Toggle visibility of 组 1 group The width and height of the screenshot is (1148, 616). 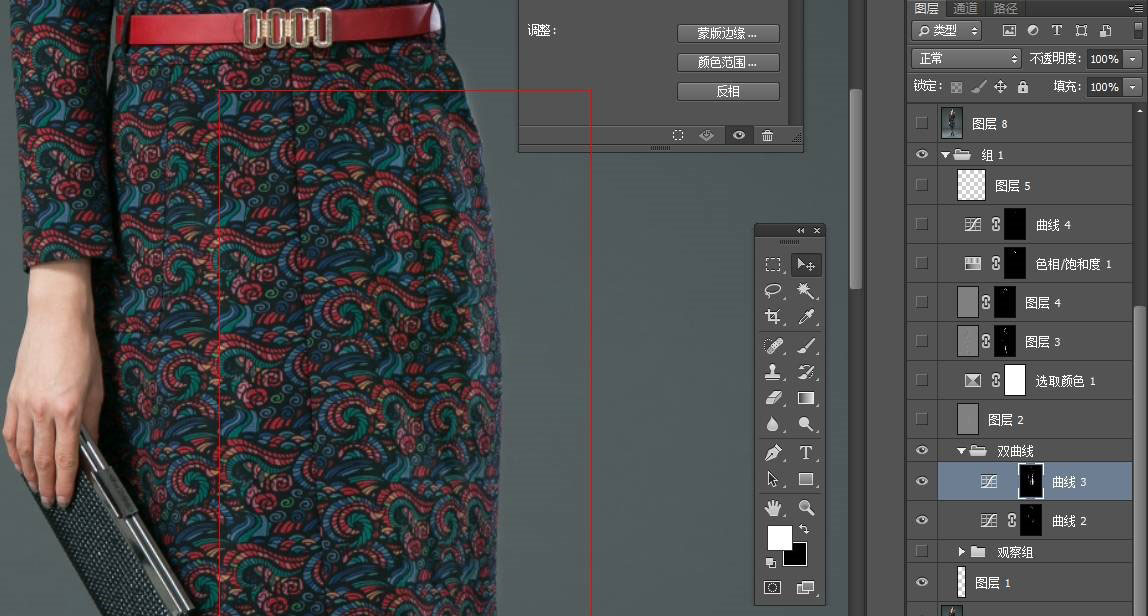[x=922, y=155]
